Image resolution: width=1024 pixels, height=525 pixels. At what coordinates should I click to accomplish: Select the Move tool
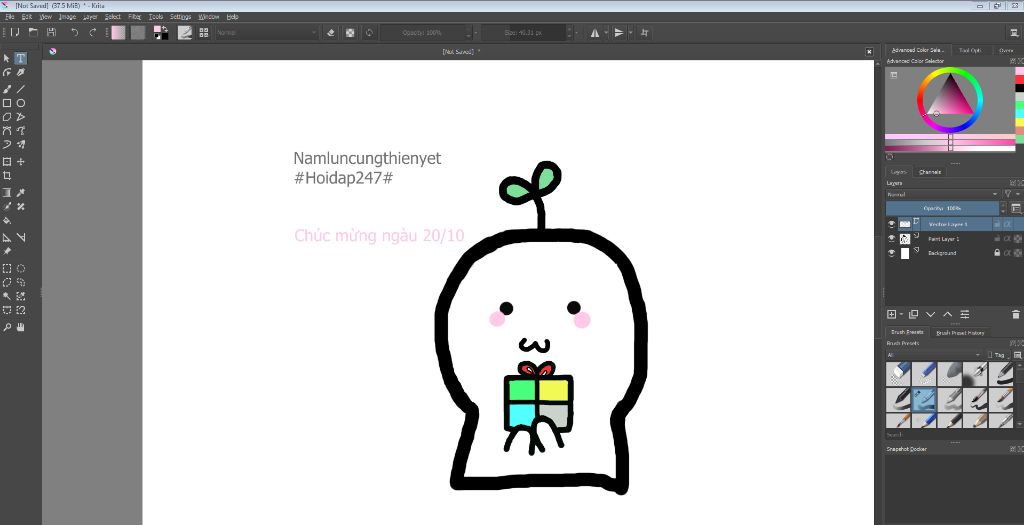point(21,161)
